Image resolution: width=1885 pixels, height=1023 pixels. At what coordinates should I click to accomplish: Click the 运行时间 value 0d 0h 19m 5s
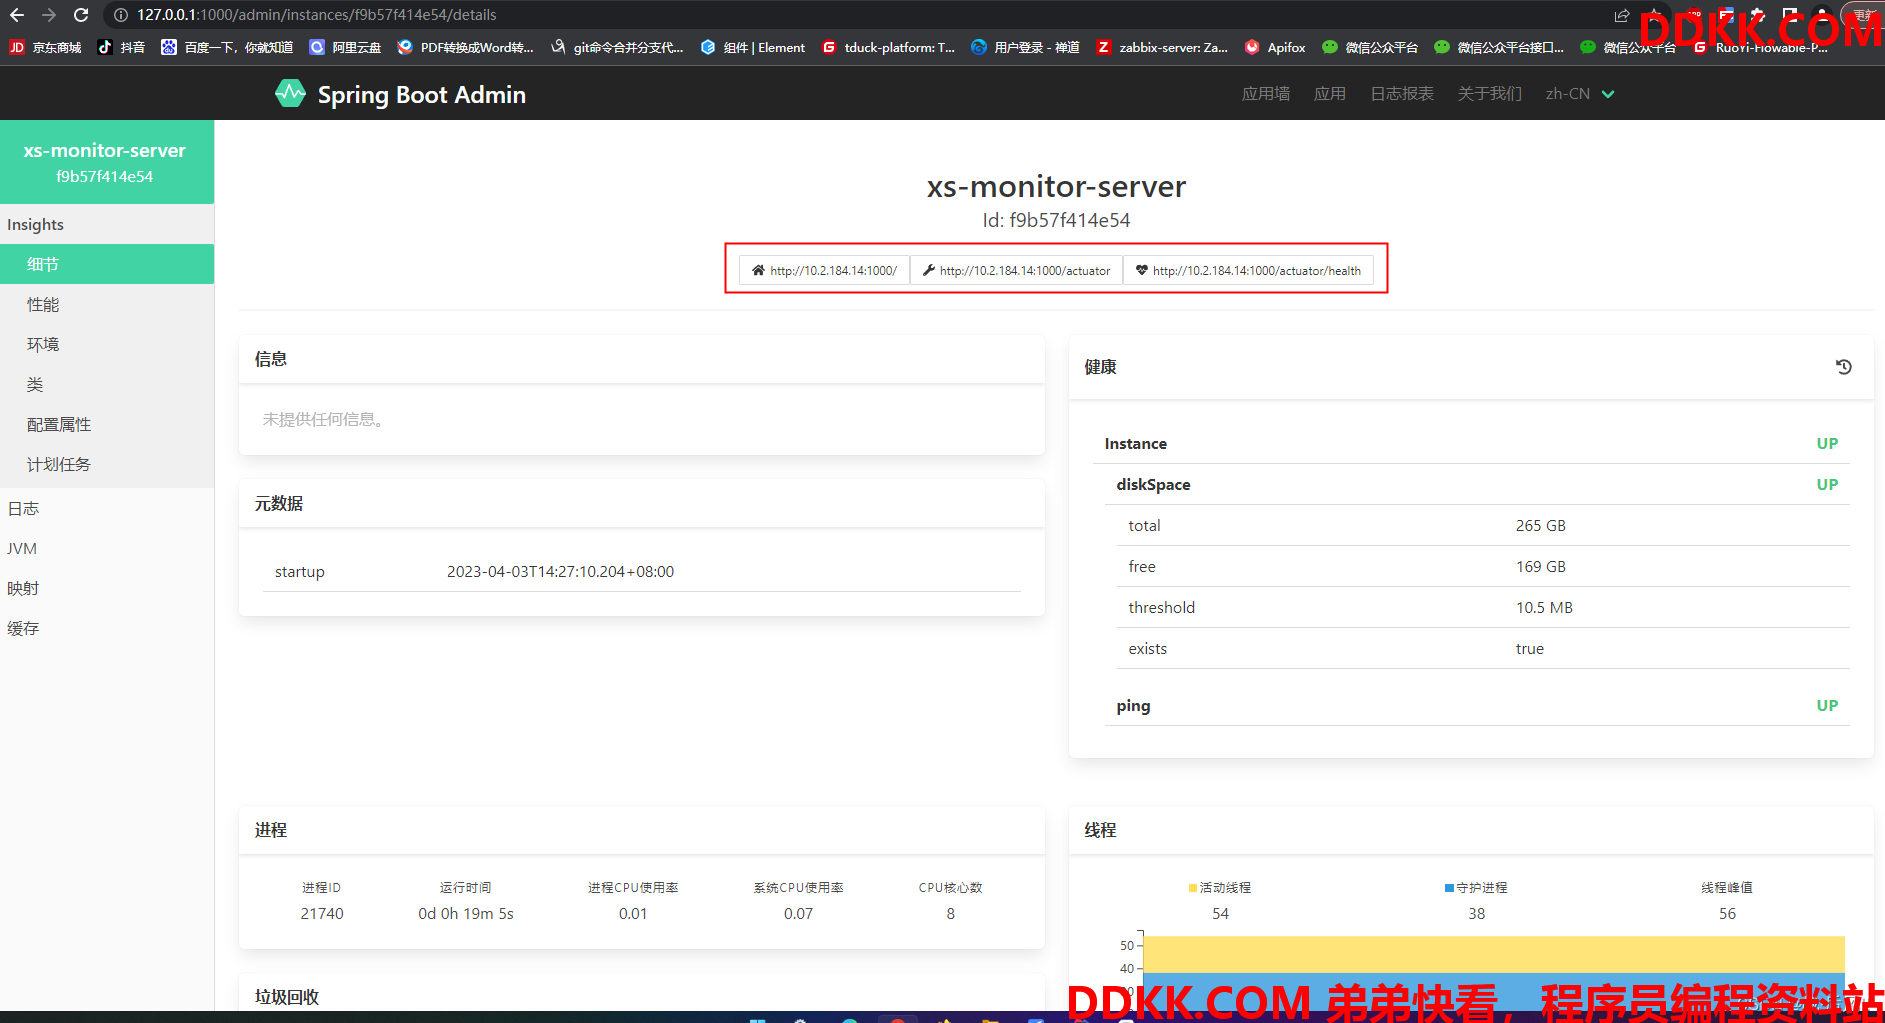click(x=466, y=913)
